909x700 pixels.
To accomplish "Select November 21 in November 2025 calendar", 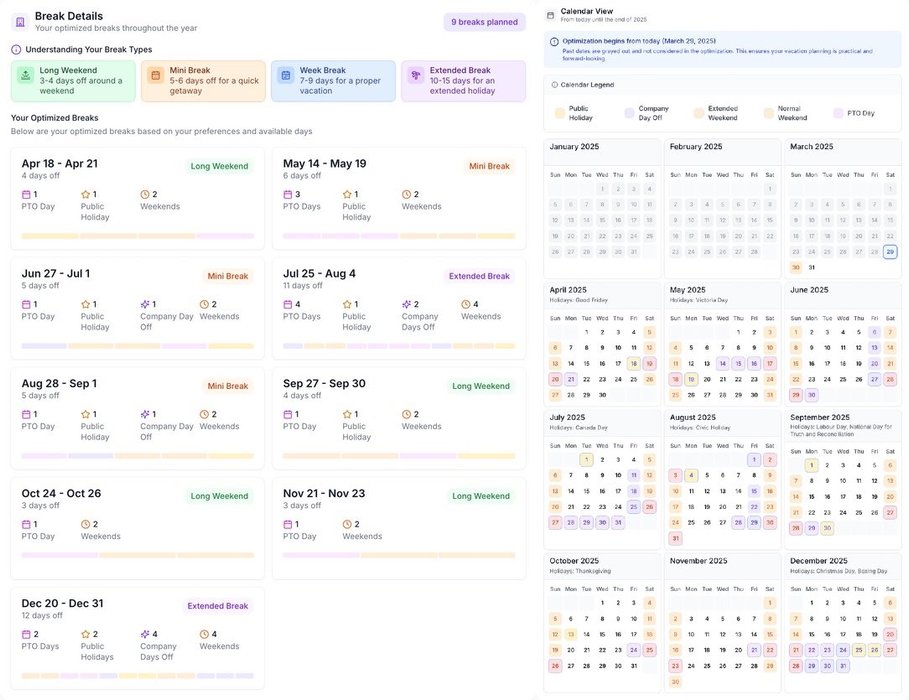I will 754,650.
